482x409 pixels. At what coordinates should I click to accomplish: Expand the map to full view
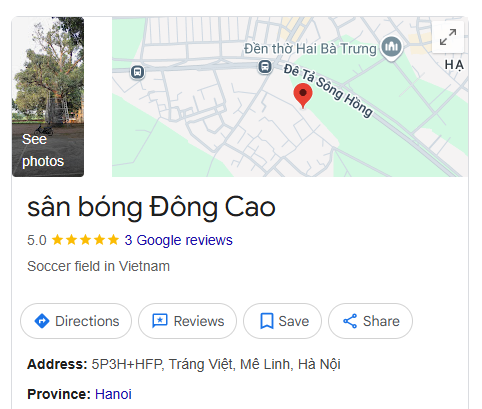[448, 37]
